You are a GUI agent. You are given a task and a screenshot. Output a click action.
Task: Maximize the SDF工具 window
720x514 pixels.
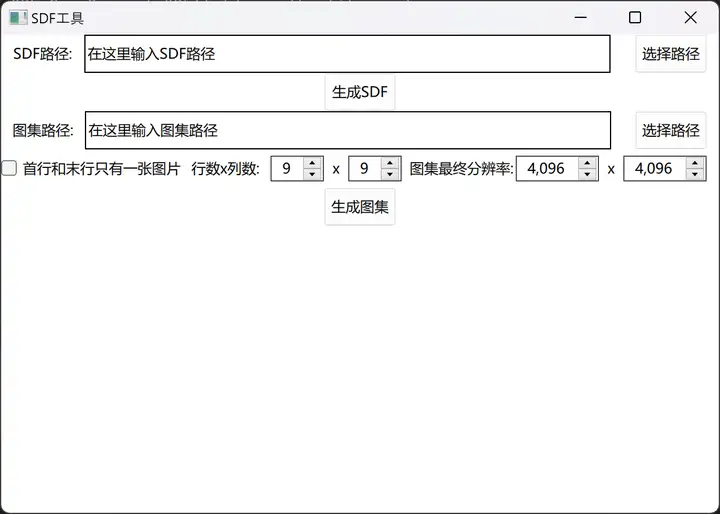[635, 17]
